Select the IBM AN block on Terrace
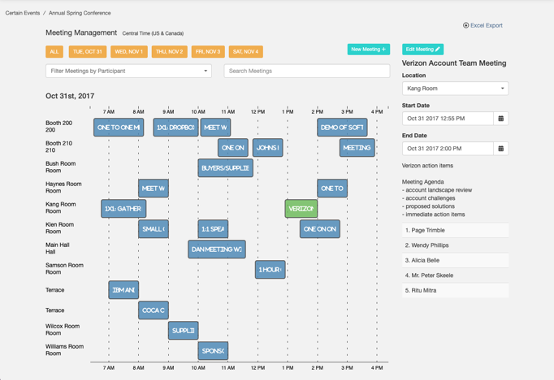The height and width of the screenshot is (380, 554). [x=123, y=290]
